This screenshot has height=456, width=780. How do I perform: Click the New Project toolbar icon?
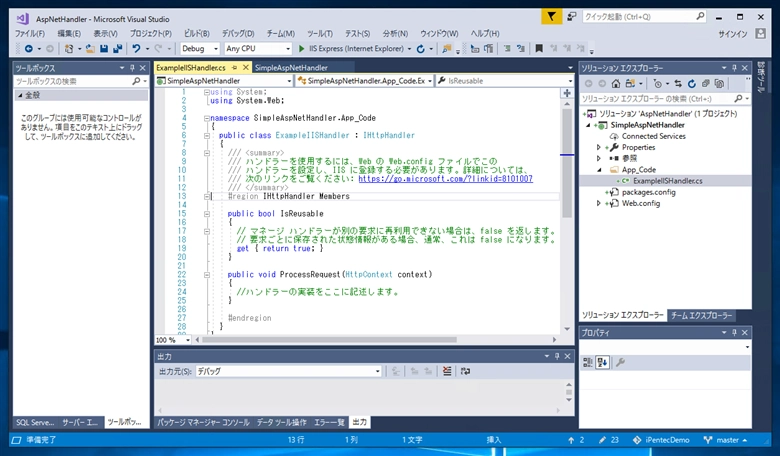pos(69,49)
